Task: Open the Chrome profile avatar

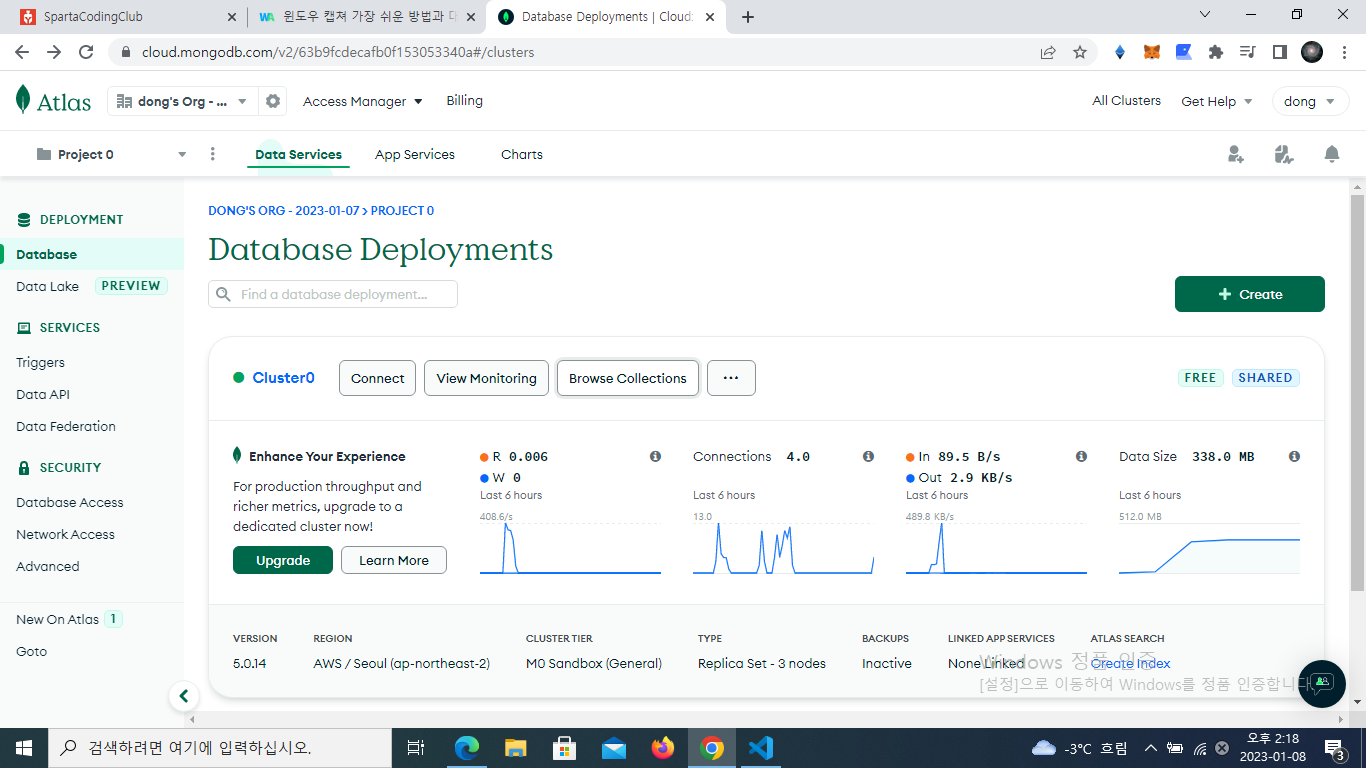Action: [1312, 52]
